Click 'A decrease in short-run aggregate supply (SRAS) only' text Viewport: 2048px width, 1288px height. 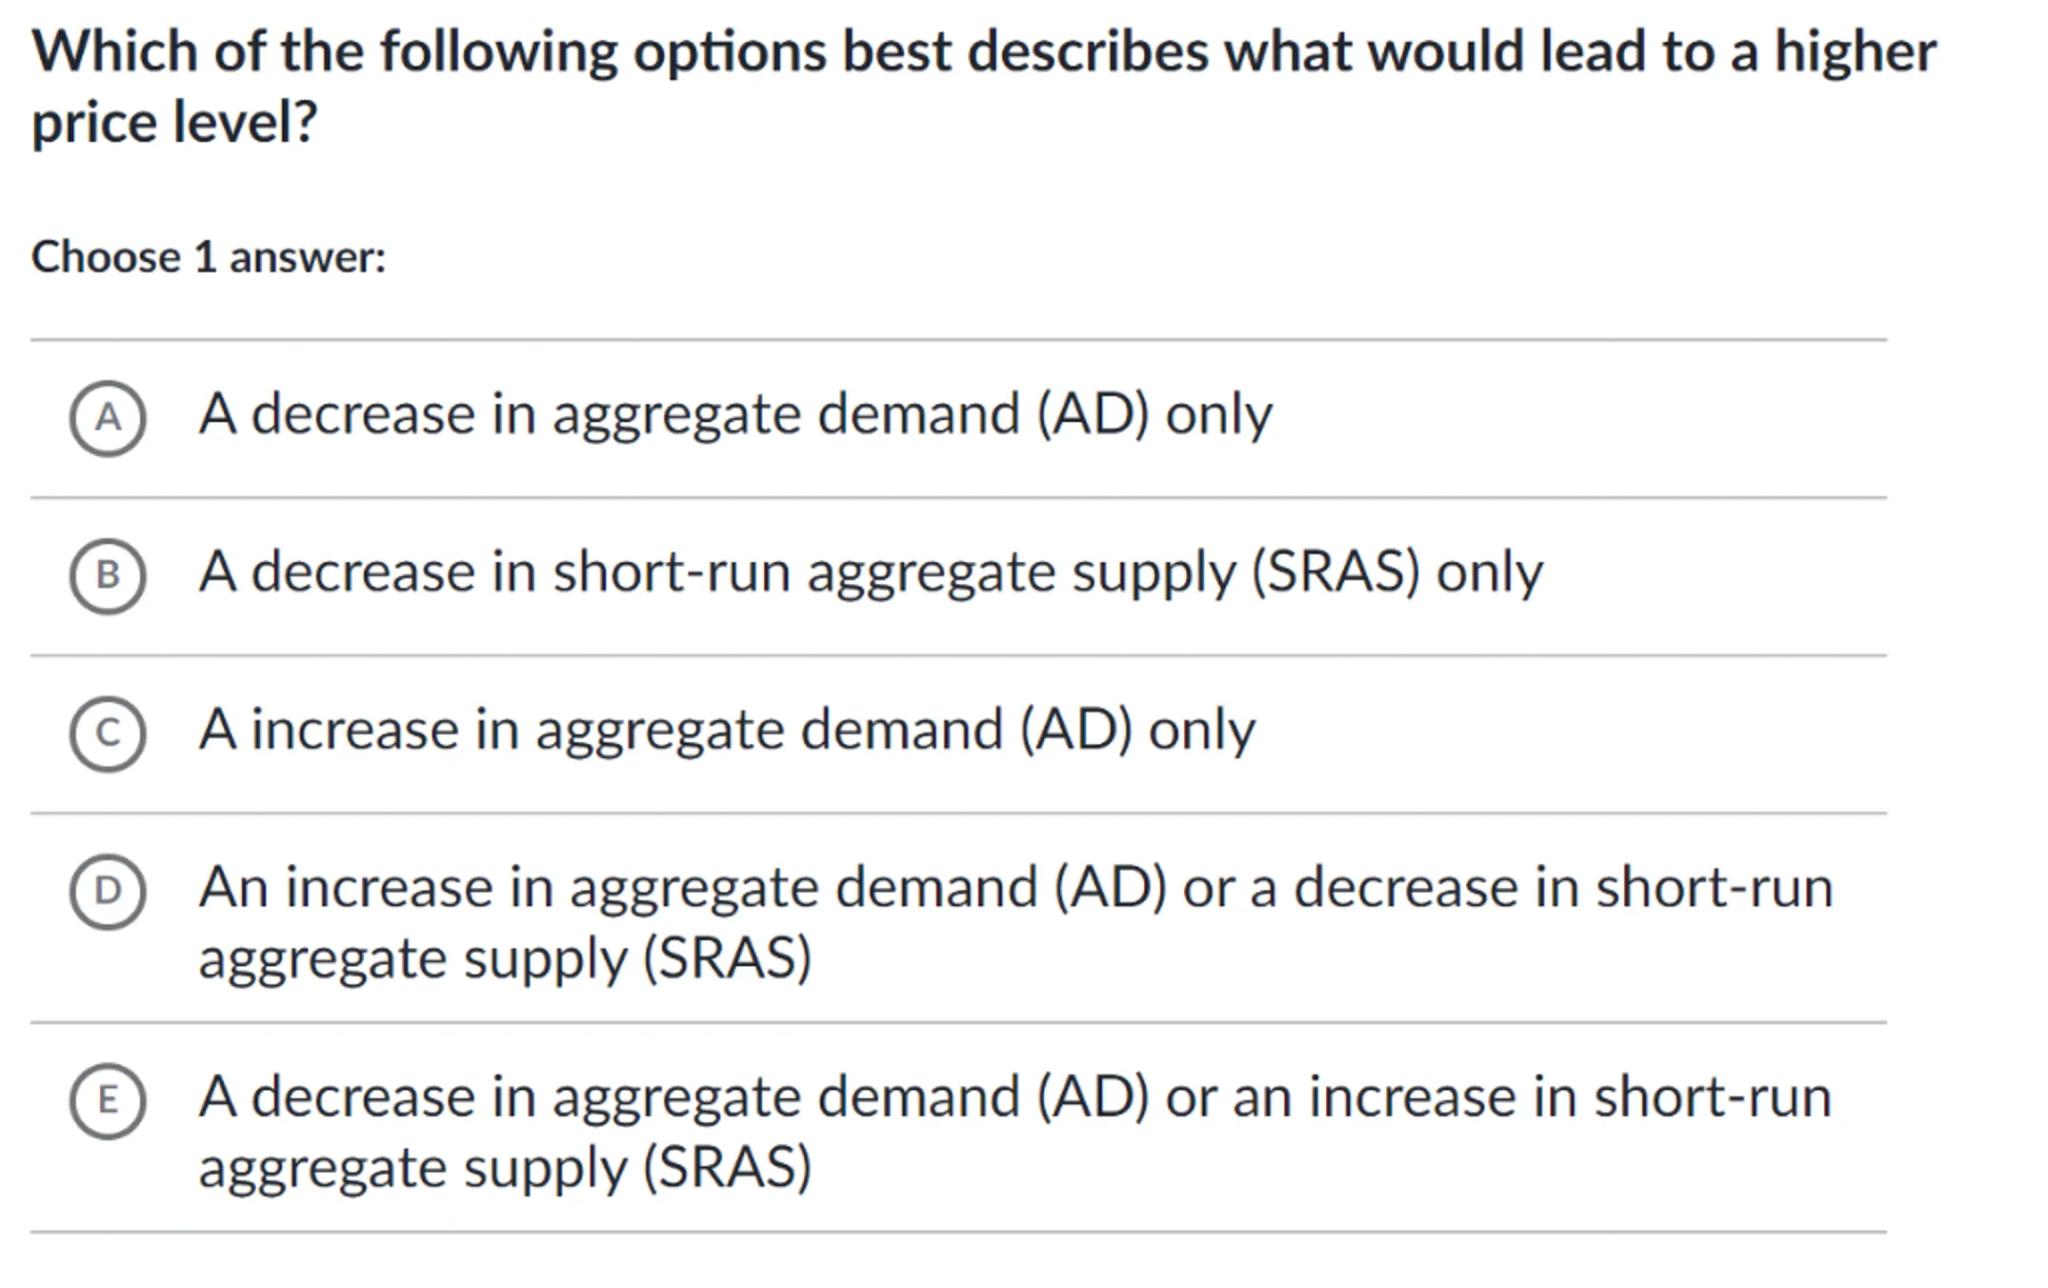(870, 572)
